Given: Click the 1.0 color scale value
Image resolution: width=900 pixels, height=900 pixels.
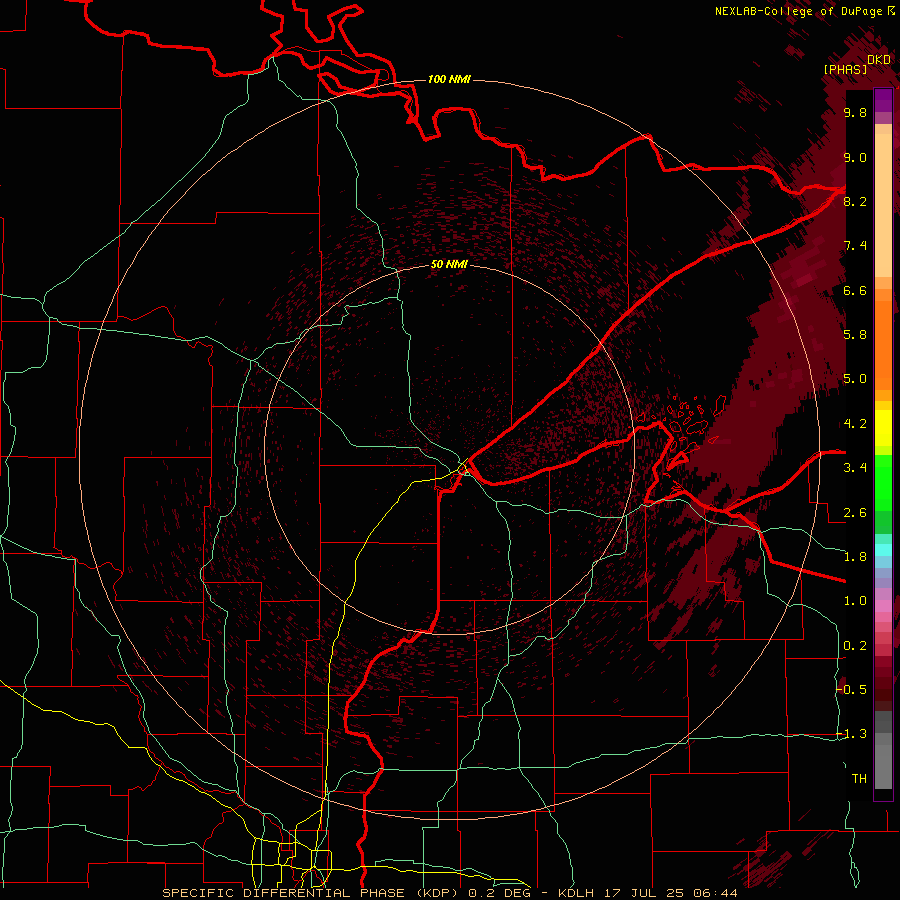Looking at the screenshot, I should 855,601.
